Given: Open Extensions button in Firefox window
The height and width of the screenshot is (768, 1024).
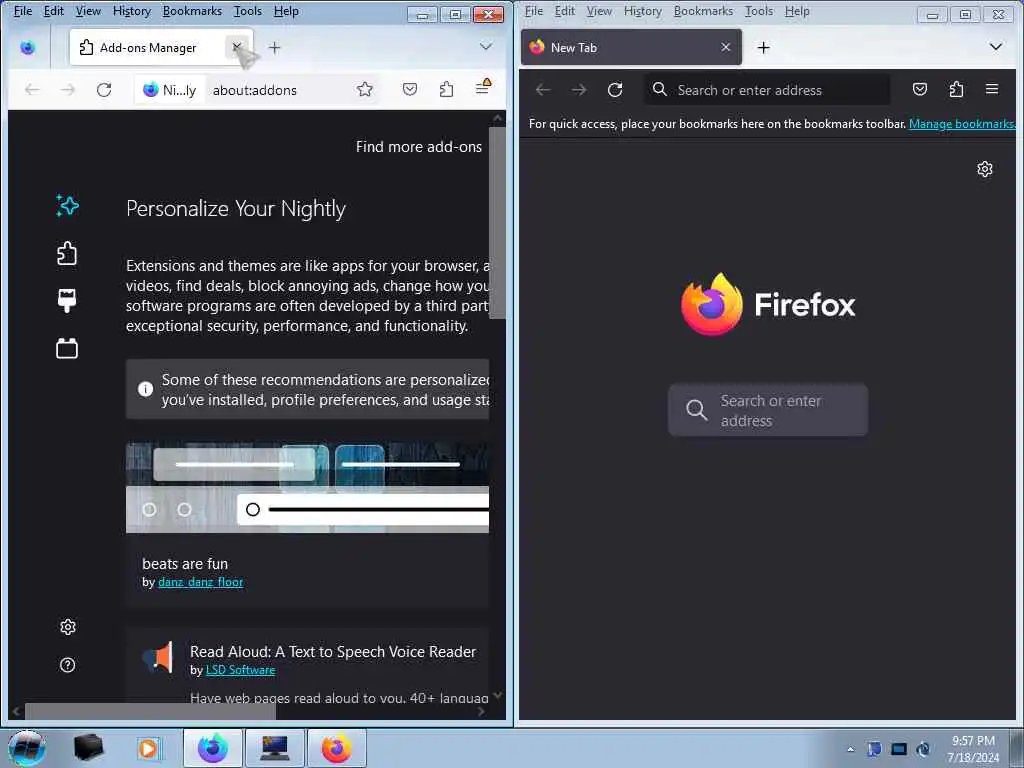Looking at the screenshot, I should click(956, 89).
